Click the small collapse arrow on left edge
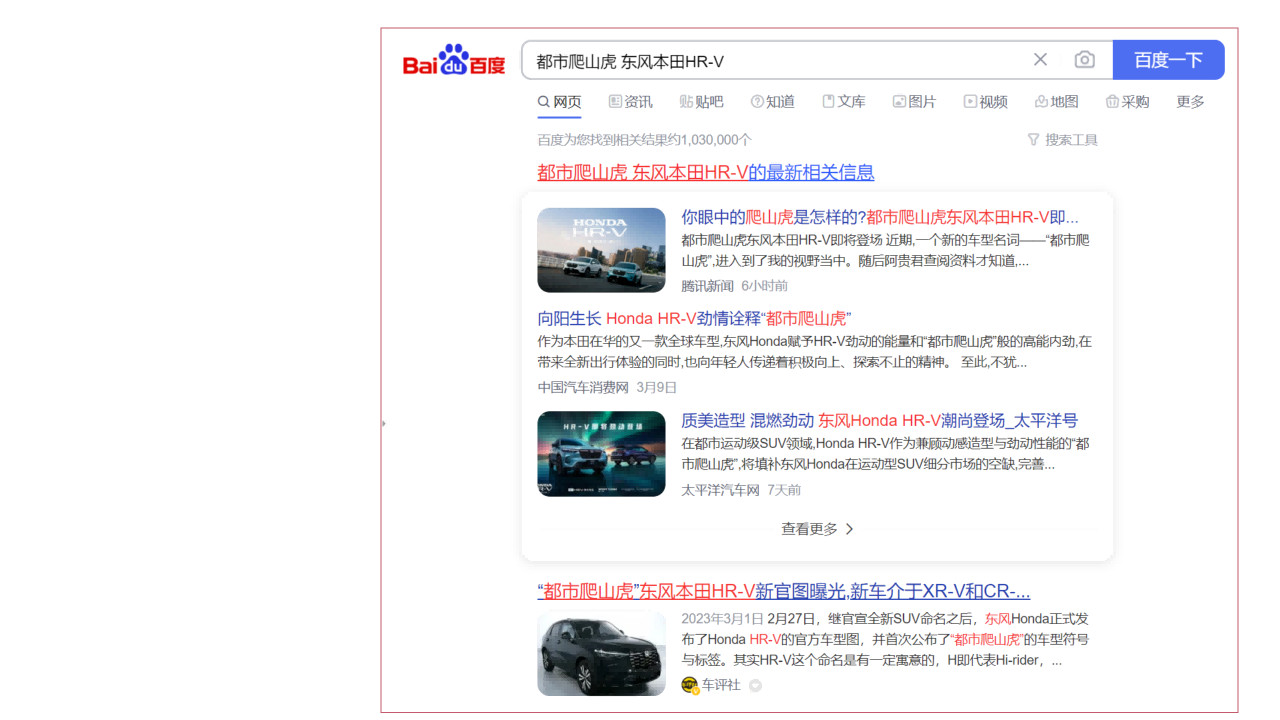This screenshot has height=720, width=1280. point(384,424)
